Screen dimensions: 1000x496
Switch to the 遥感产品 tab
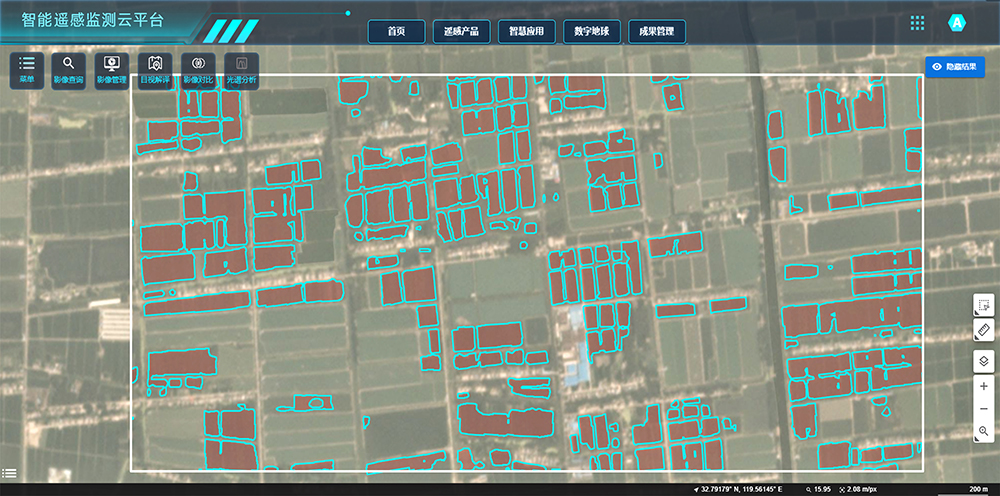pyautogui.click(x=461, y=32)
